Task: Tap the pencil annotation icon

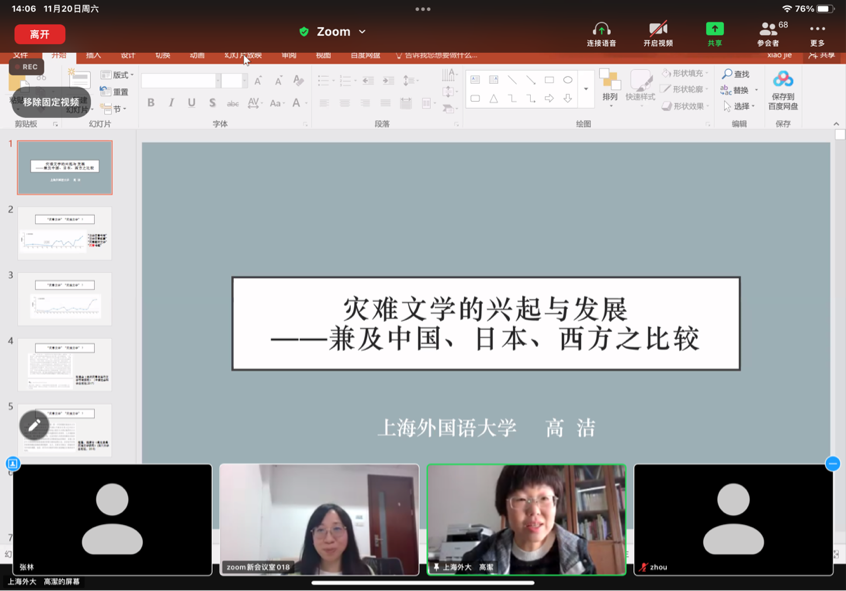Action: click(34, 425)
